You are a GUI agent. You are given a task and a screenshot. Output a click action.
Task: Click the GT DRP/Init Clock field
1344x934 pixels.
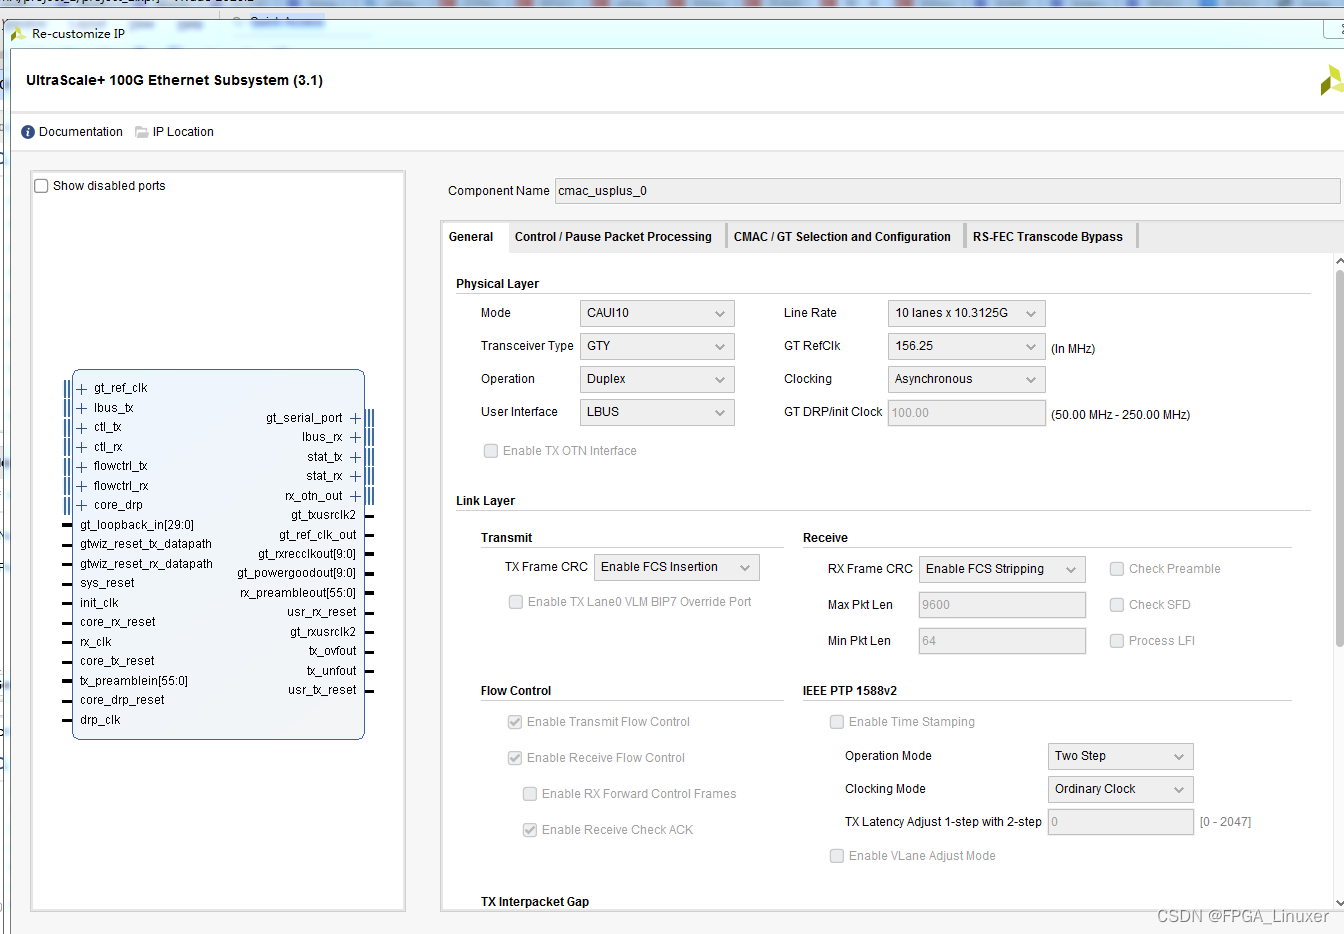pyautogui.click(x=967, y=413)
